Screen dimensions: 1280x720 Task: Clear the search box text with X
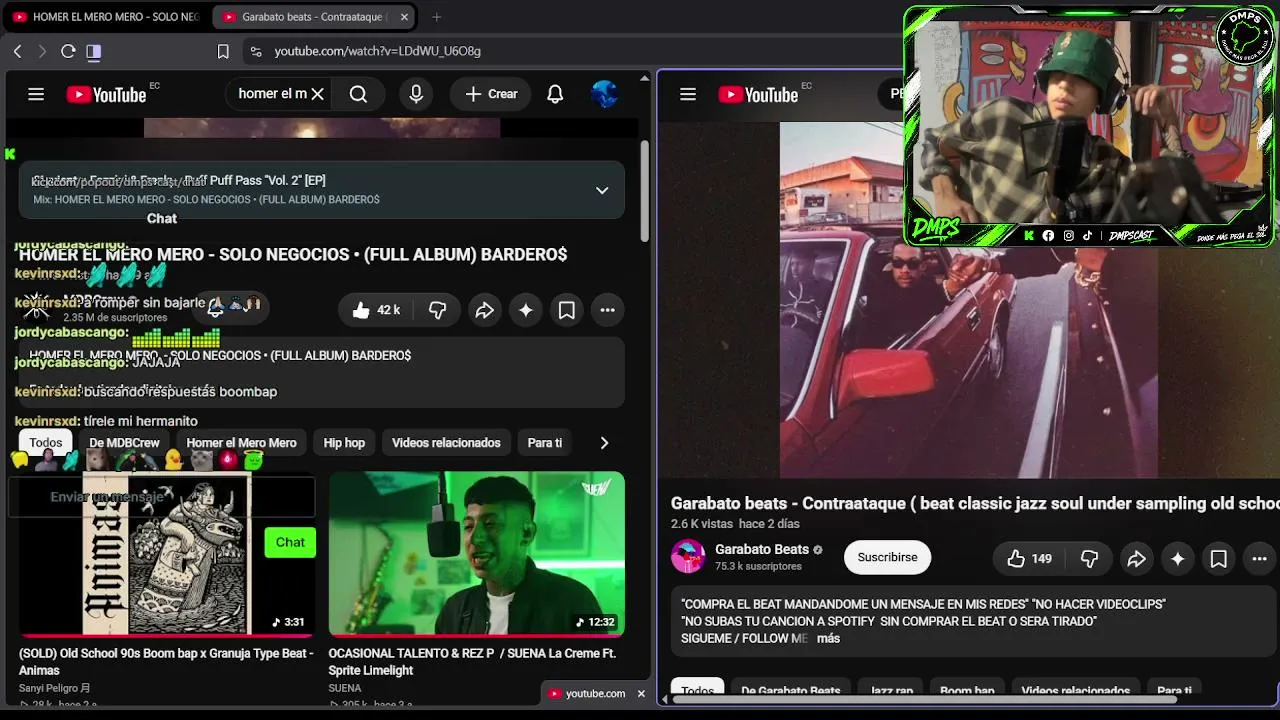click(x=317, y=94)
